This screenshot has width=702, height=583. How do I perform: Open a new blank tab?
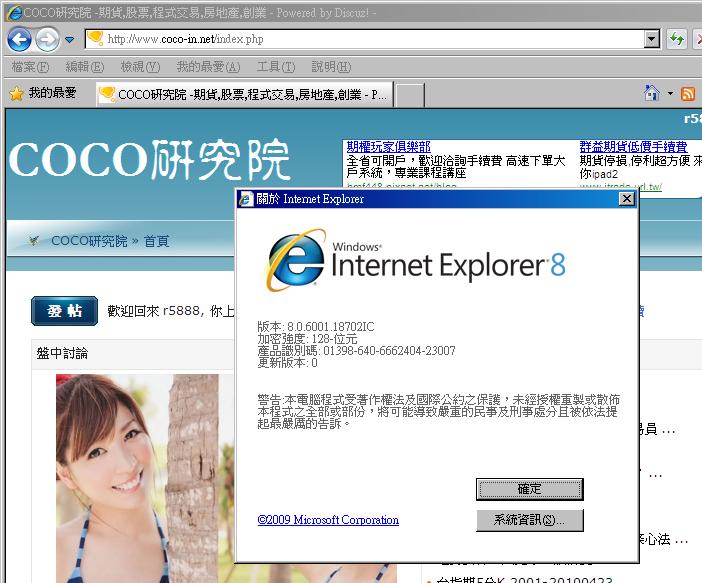tap(410, 95)
